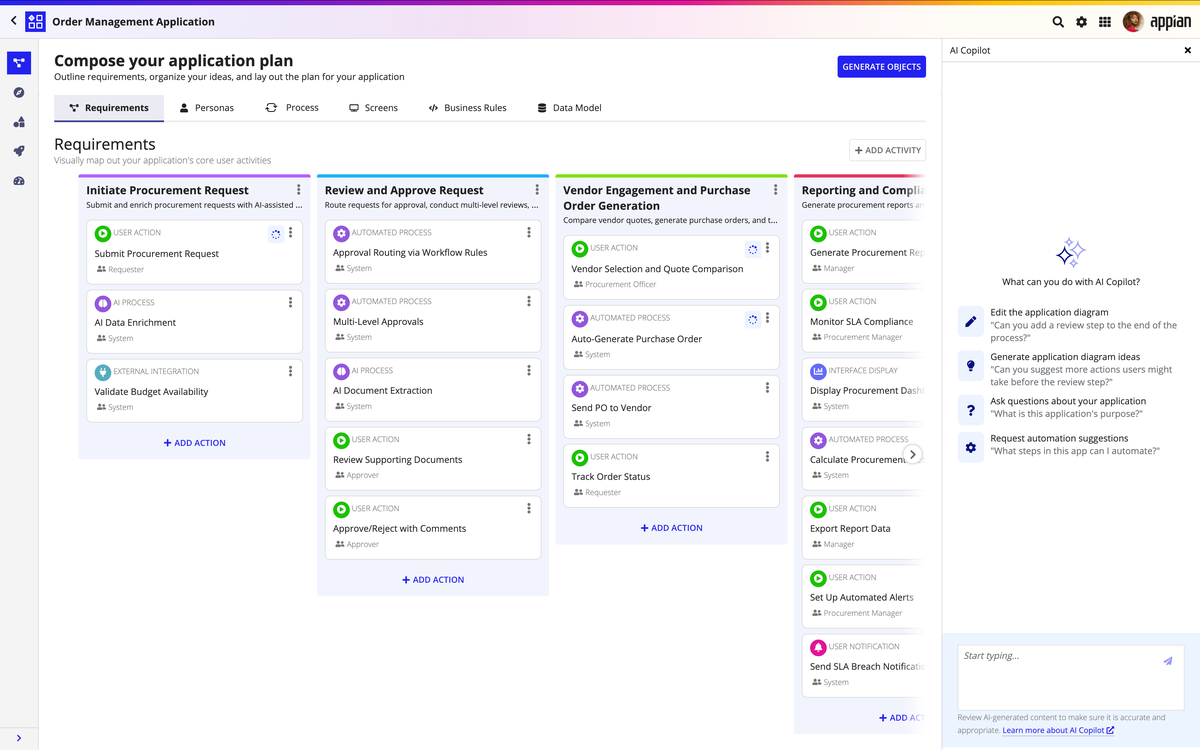Image resolution: width=1200 pixels, height=750 pixels.
Task: Open the search magnifying glass icon
Action: click(1056, 20)
